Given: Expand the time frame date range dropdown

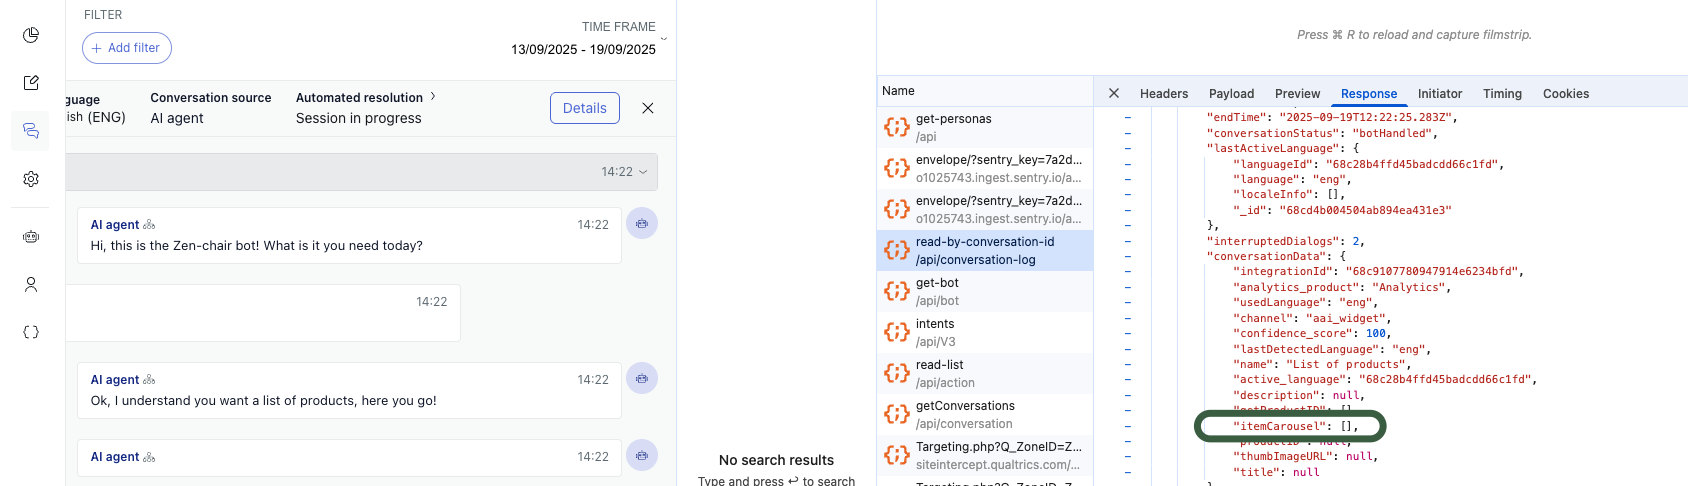Looking at the screenshot, I should 663,39.
